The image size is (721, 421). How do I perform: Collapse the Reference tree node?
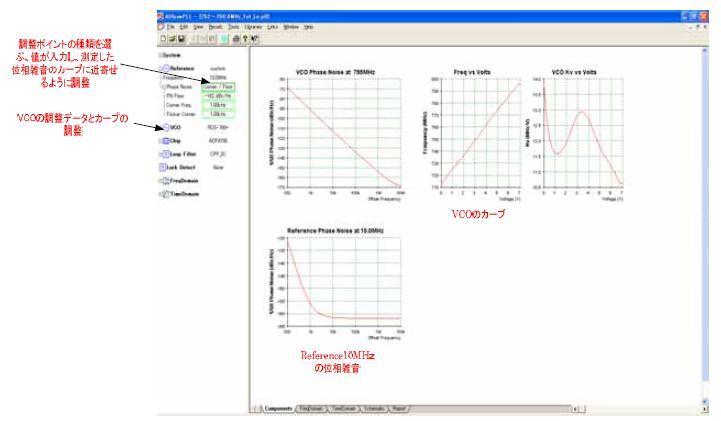pyautogui.click(x=162, y=68)
